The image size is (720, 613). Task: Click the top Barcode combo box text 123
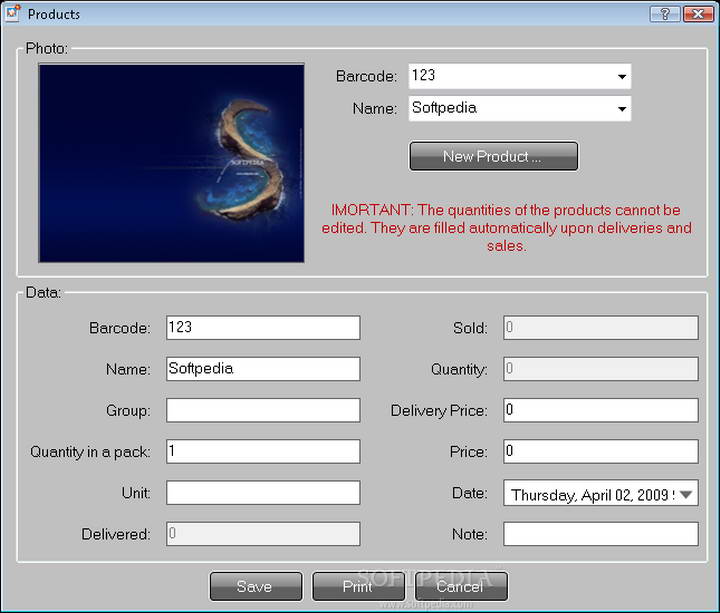tap(423, 75)
